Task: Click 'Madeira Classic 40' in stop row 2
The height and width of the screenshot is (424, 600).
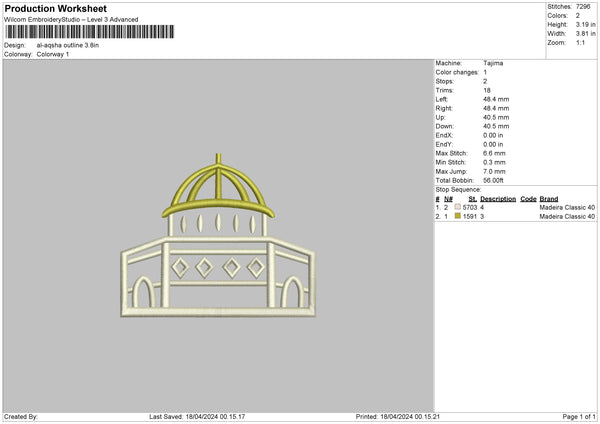Action: pos(567,217)
